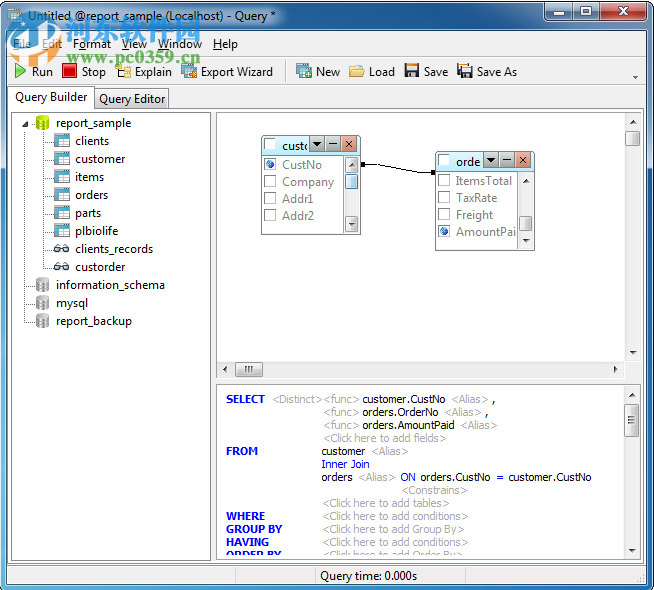Click the green Run query icon

20,72
